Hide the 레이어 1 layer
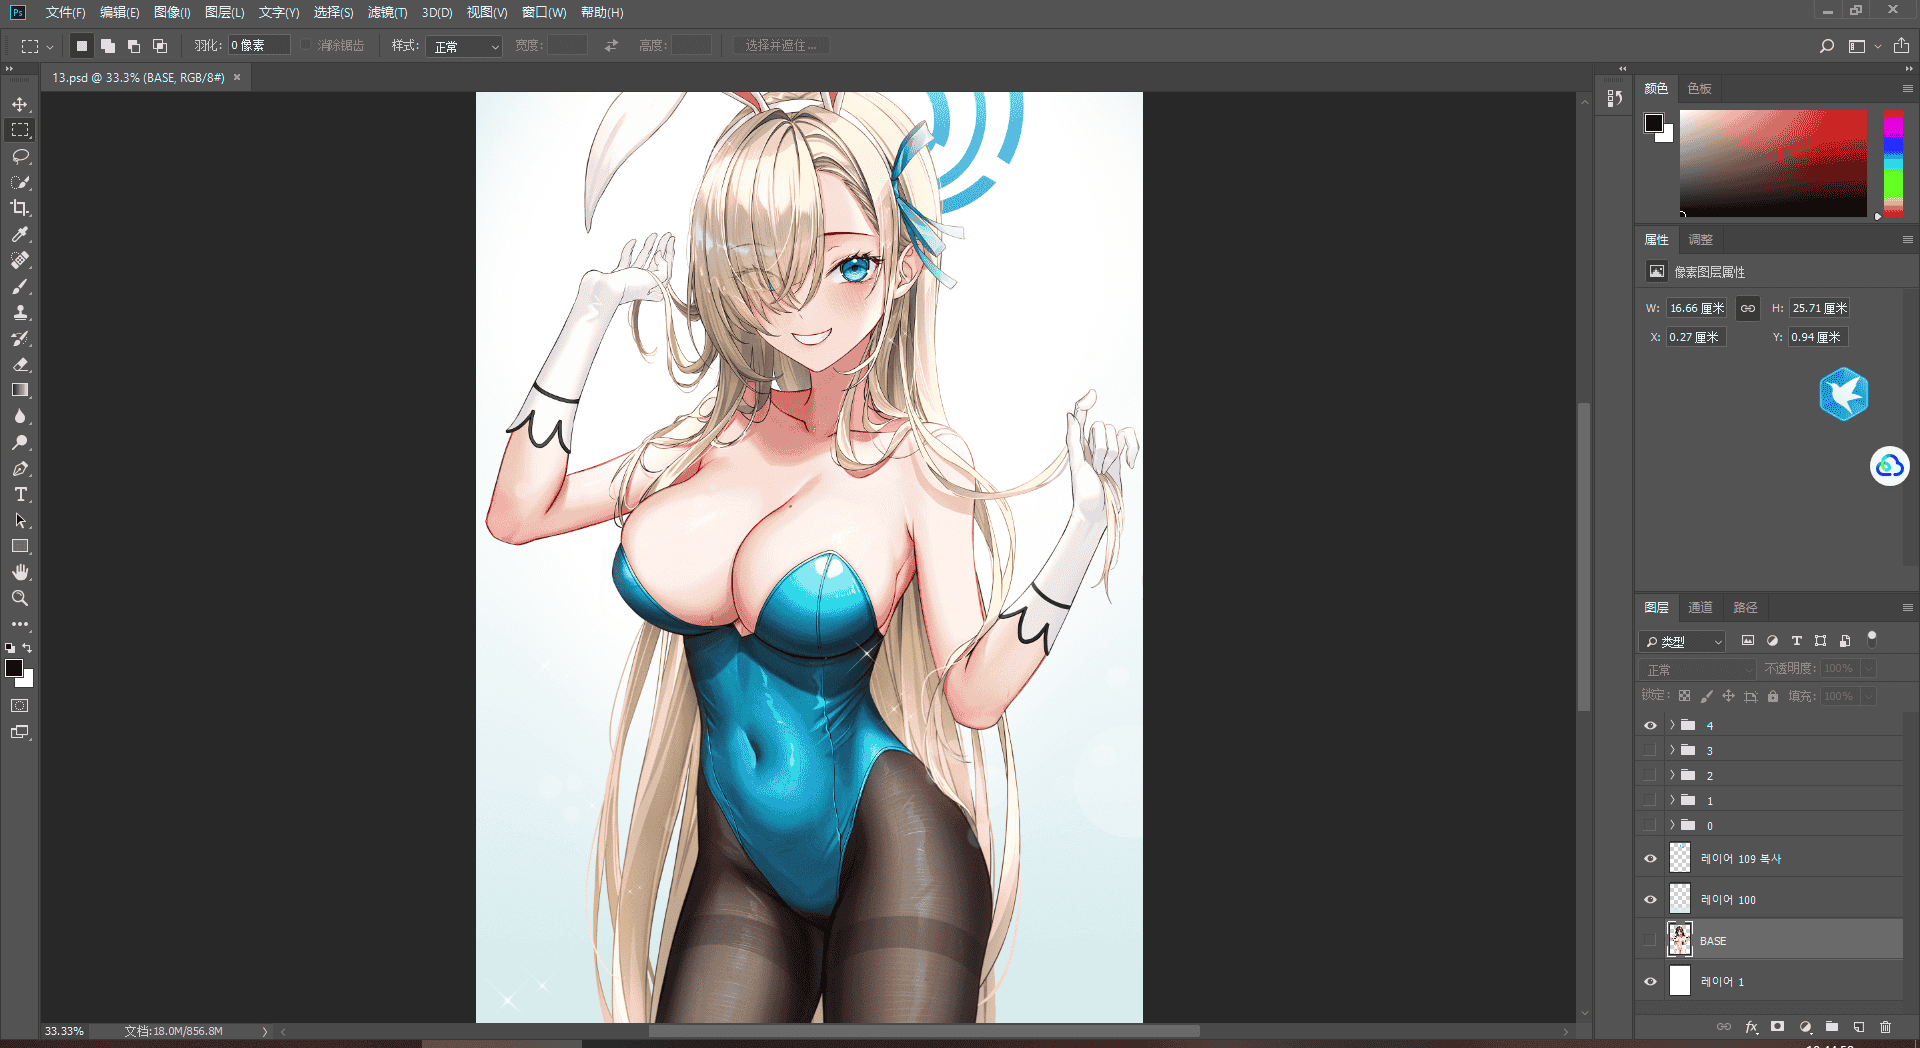The height and width of the screenshot is (1048, 1920). pyautogui.click(x=1650, y=981)
